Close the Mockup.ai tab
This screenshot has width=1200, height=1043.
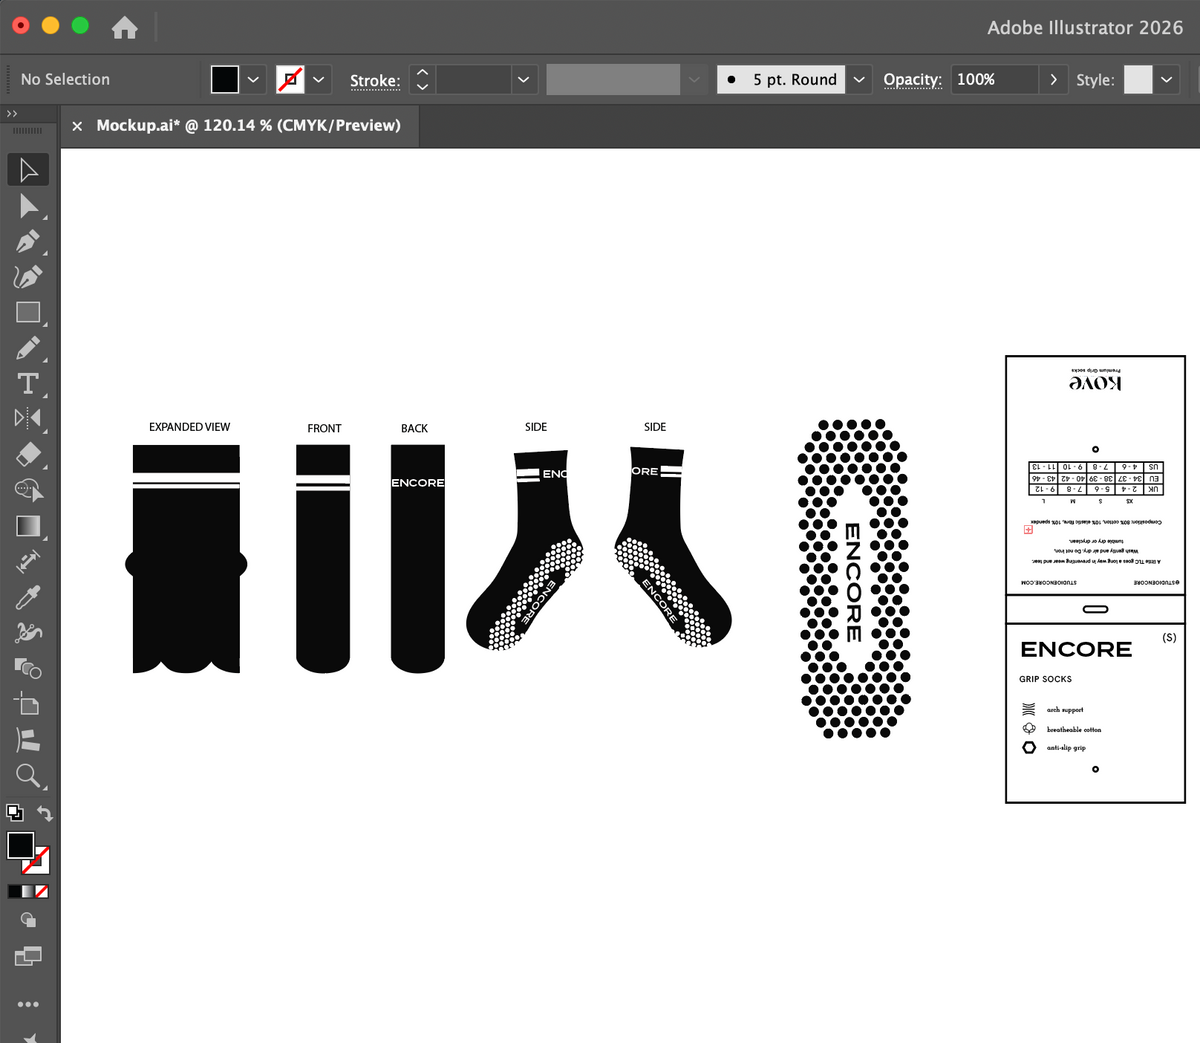click(77, 126)
